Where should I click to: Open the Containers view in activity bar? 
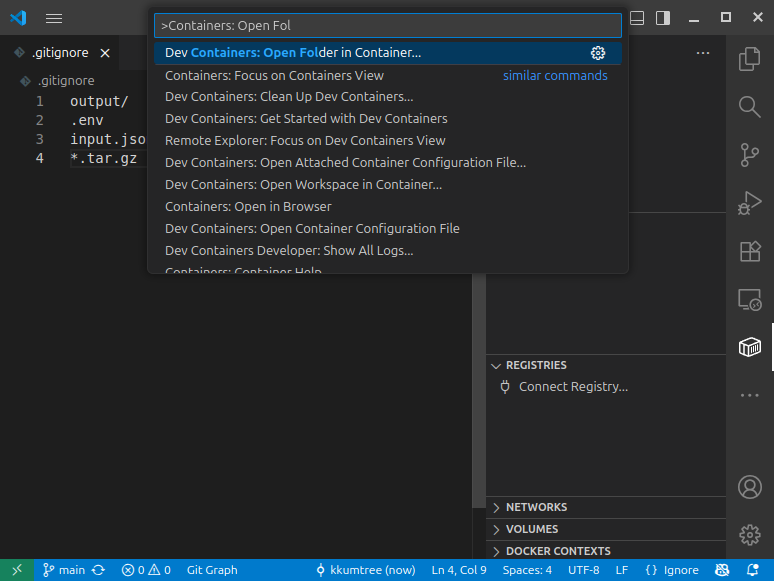tap(749, 347)
